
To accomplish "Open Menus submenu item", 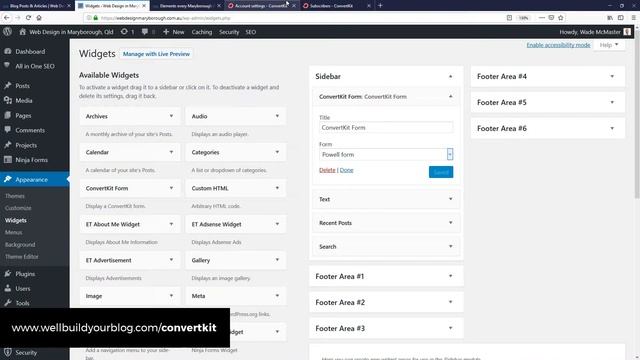I will (13, 232).
